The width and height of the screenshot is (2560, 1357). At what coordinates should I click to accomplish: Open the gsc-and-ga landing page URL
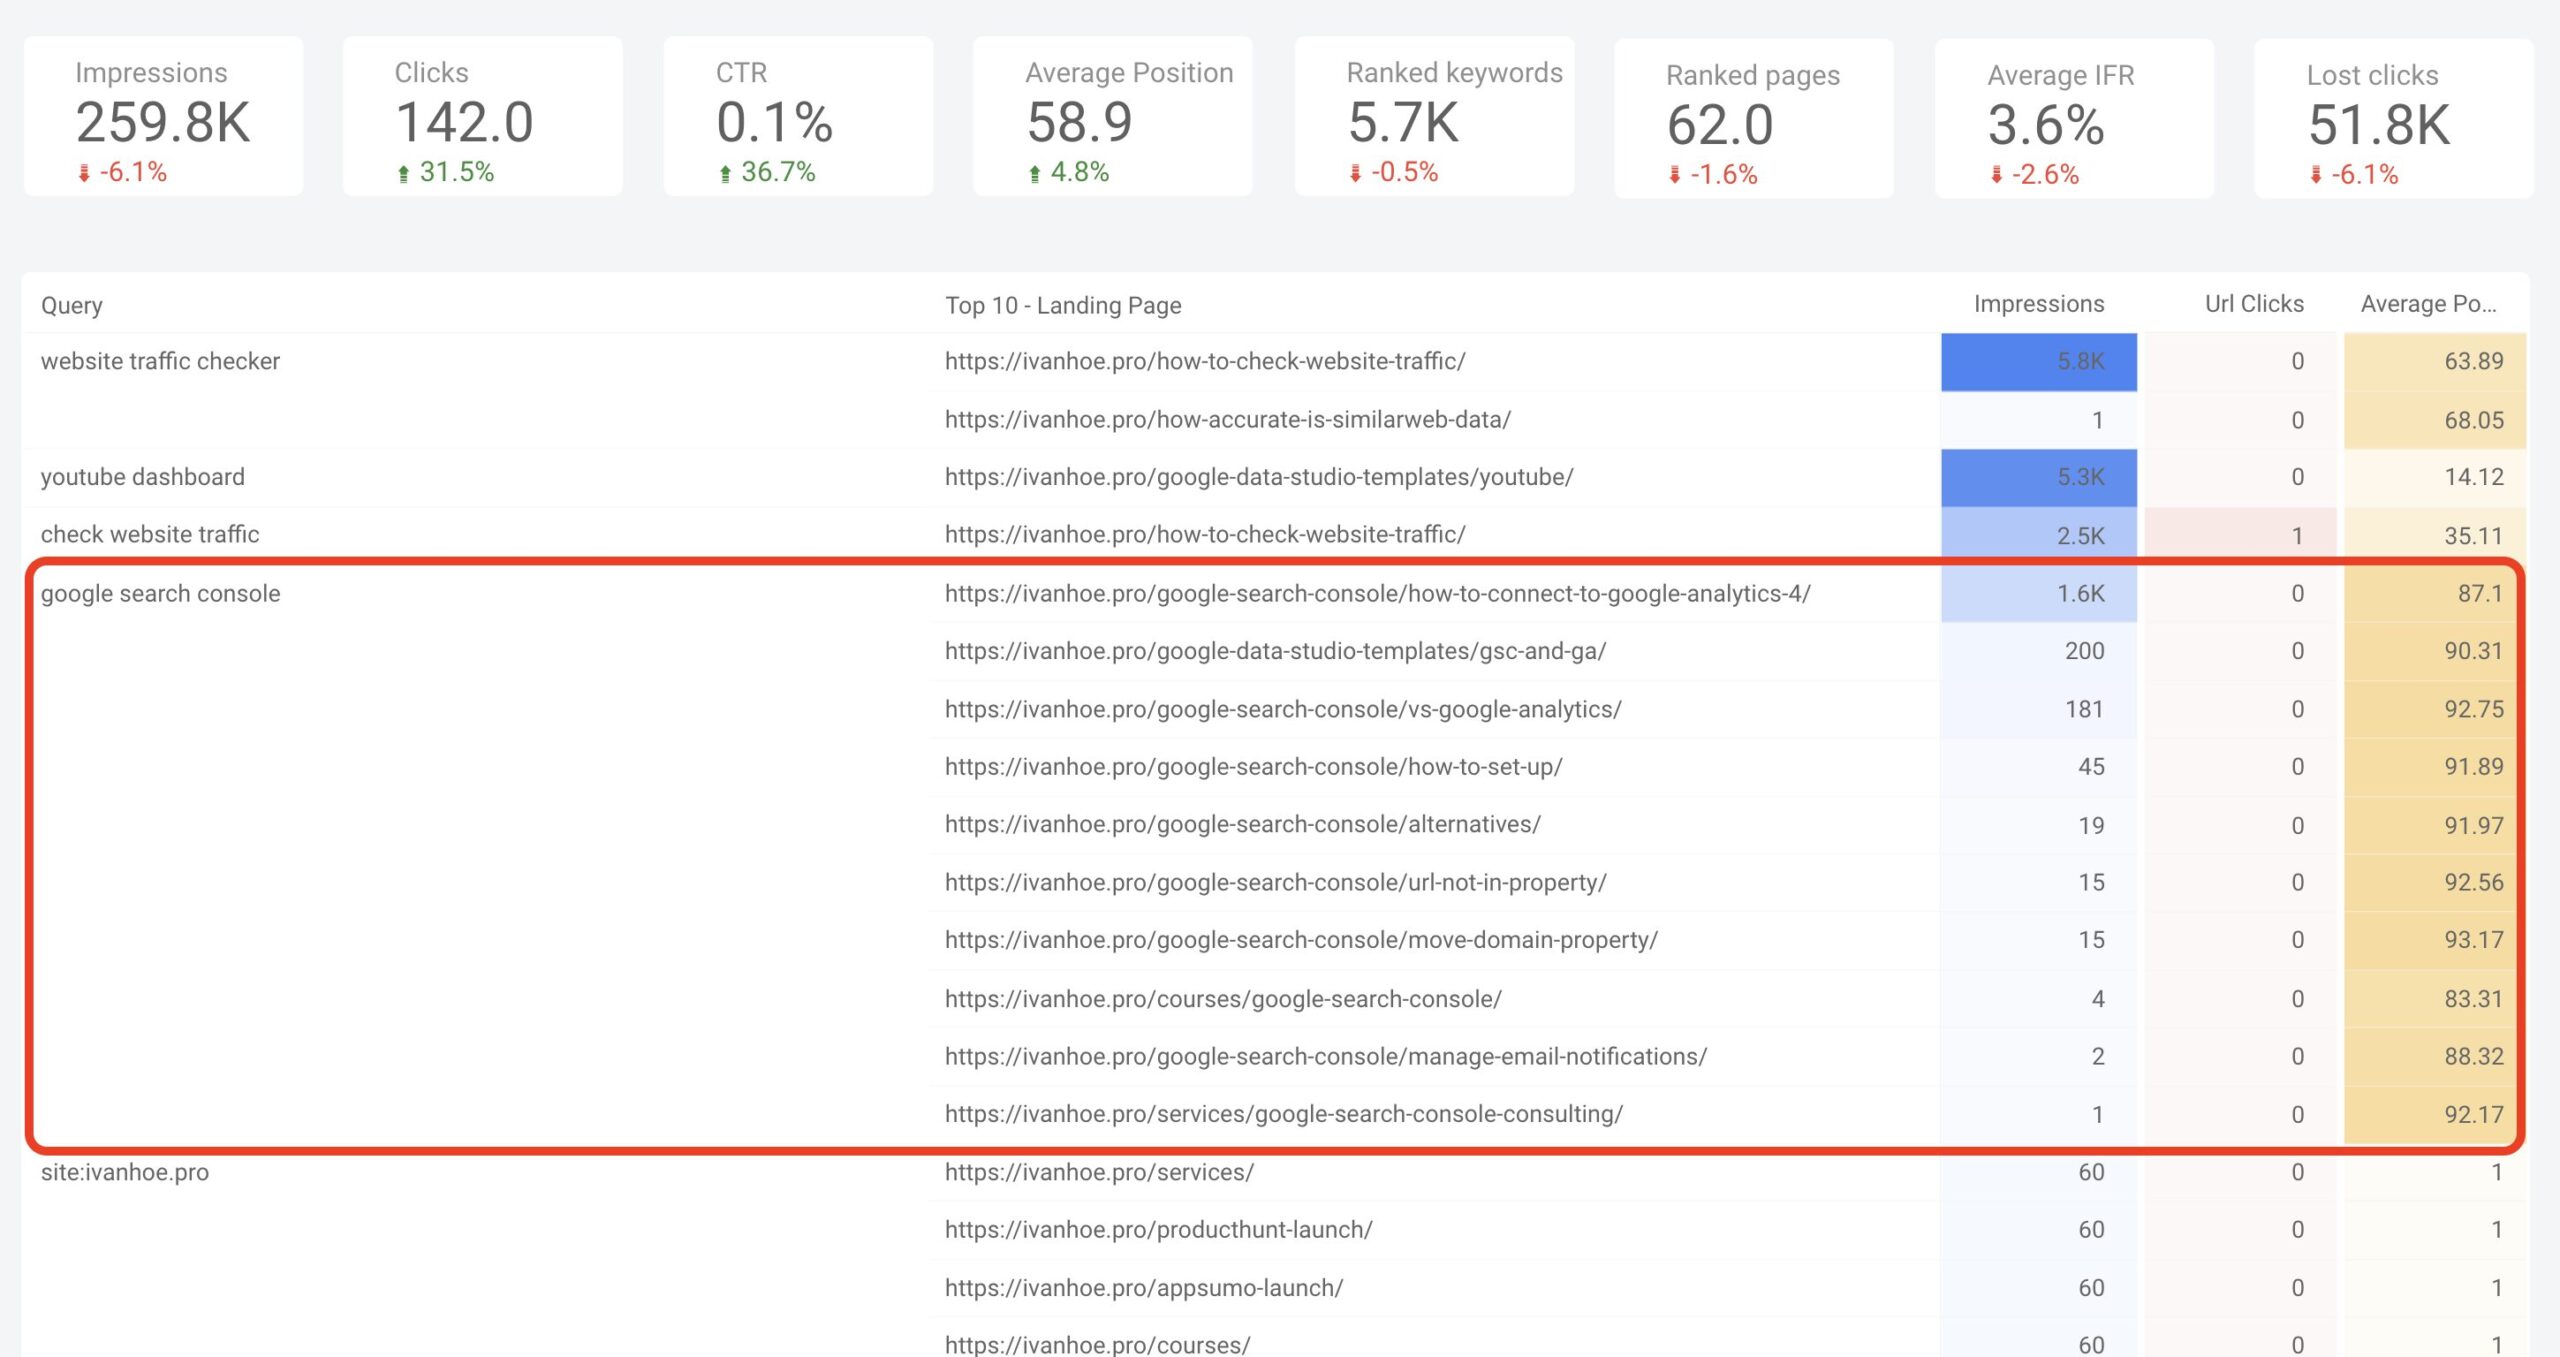1274,651
